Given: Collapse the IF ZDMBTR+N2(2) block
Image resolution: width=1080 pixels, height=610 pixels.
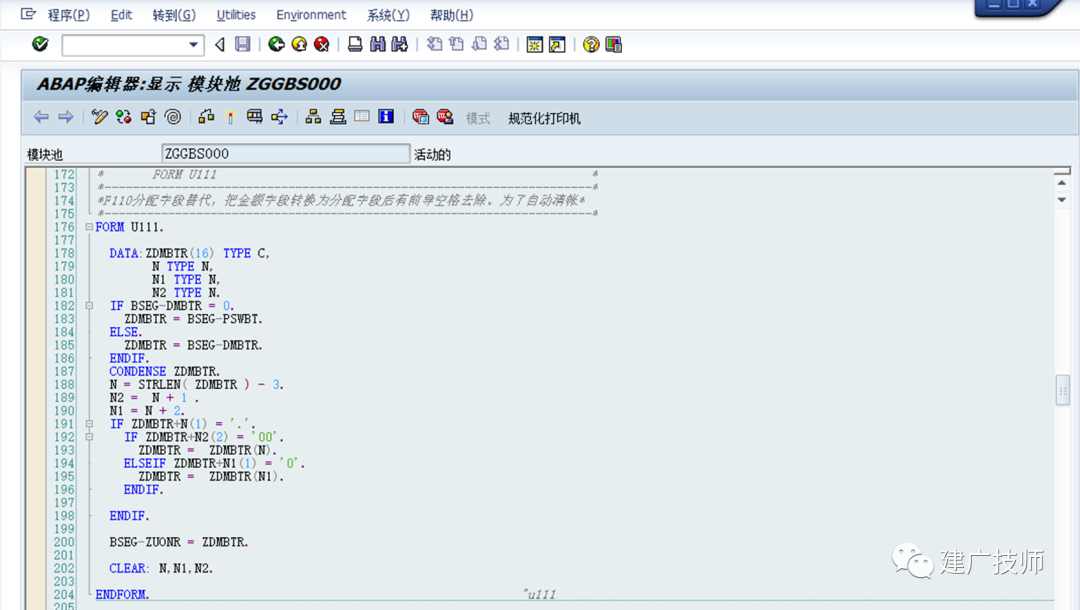Looking at the screenshot, I should point(89,437).
